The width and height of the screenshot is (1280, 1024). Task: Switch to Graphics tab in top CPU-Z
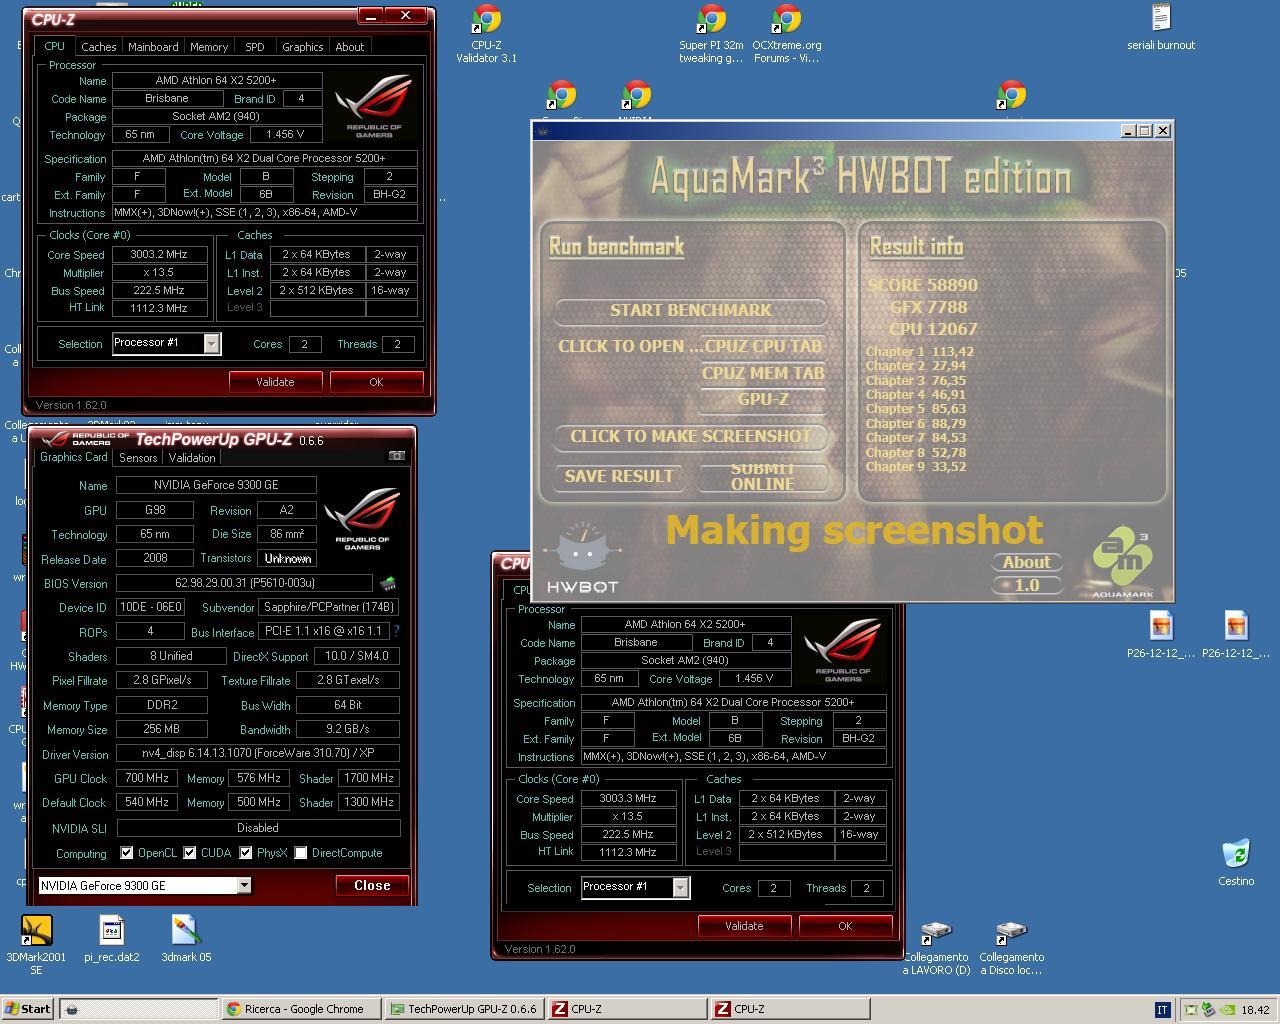(302, 47)
